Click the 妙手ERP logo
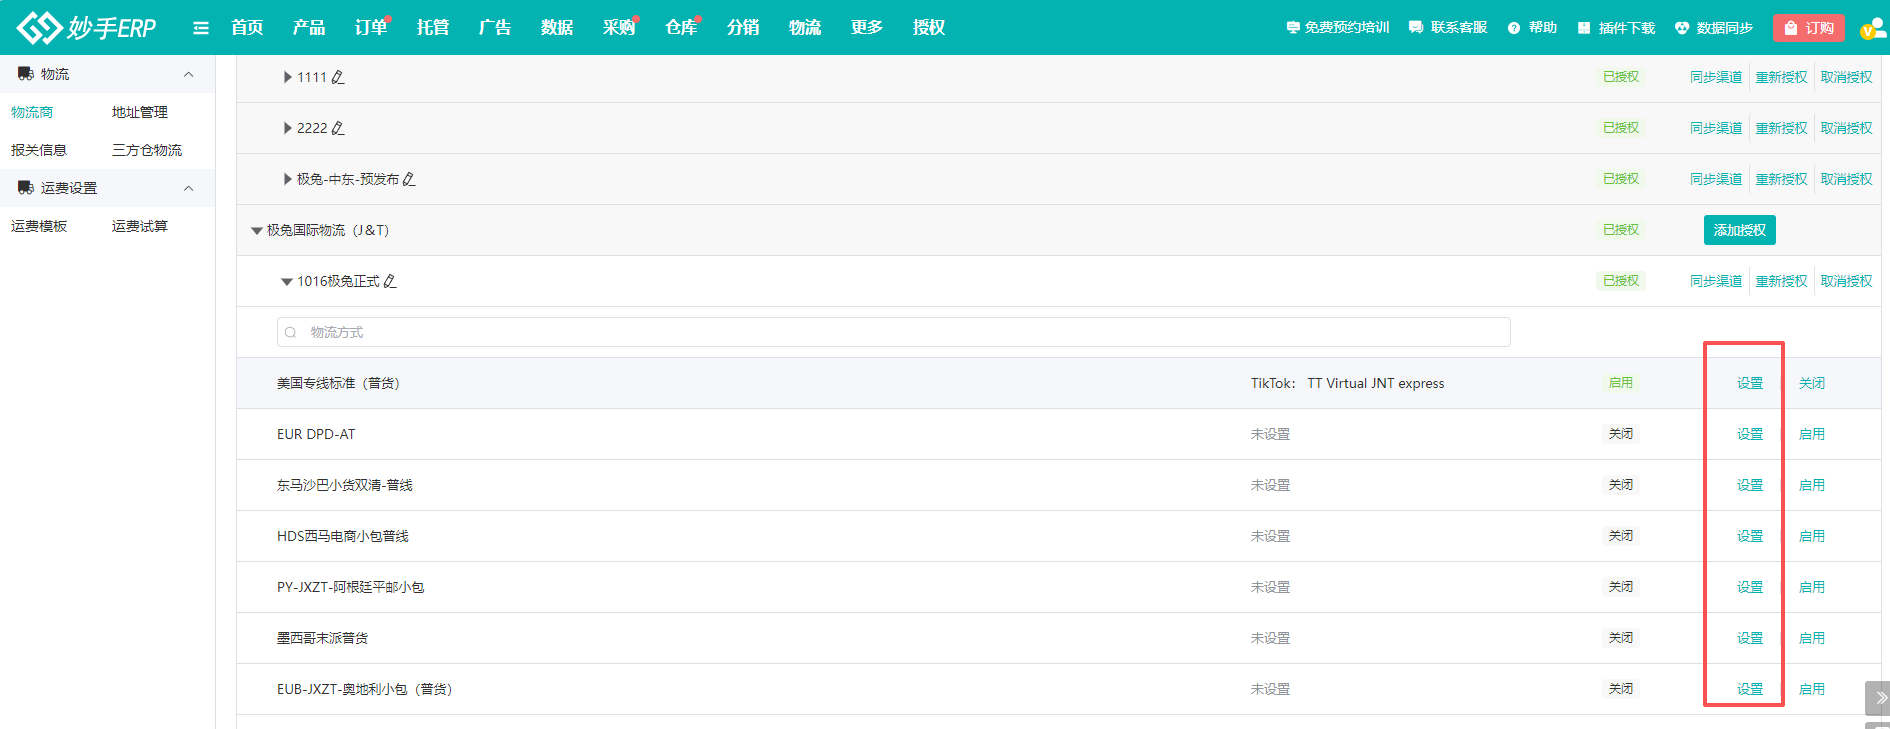 click(x=86, y=27)
